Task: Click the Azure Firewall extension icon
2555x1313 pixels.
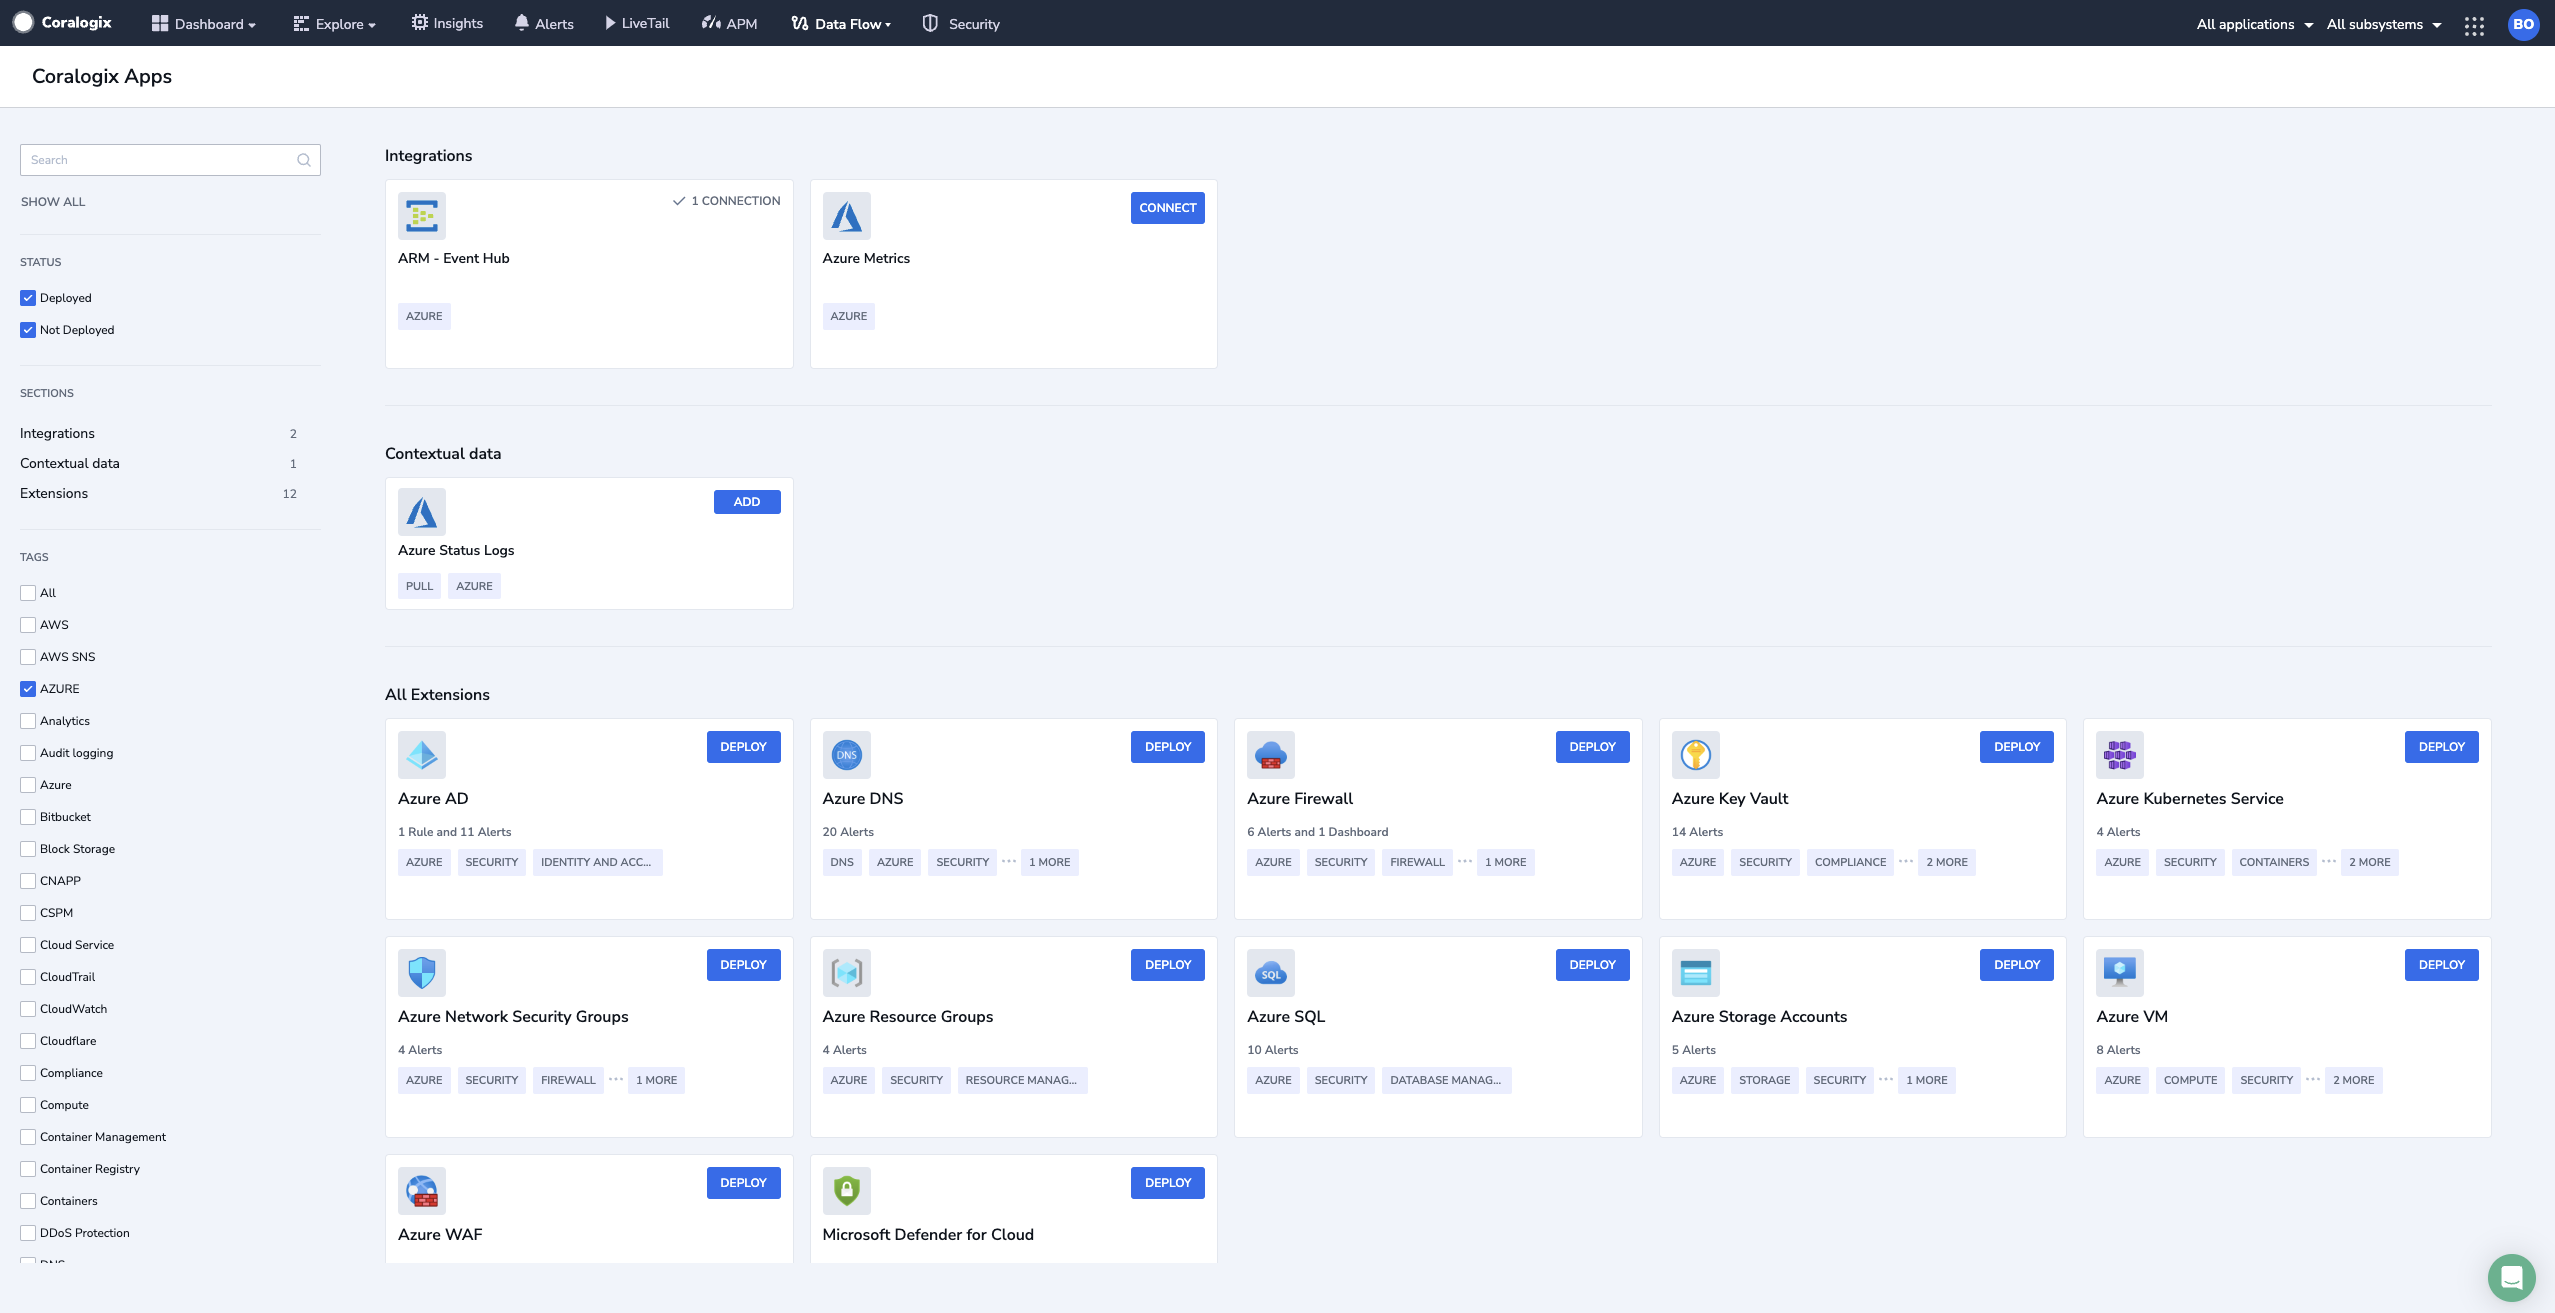Action: coord(1271,755)
